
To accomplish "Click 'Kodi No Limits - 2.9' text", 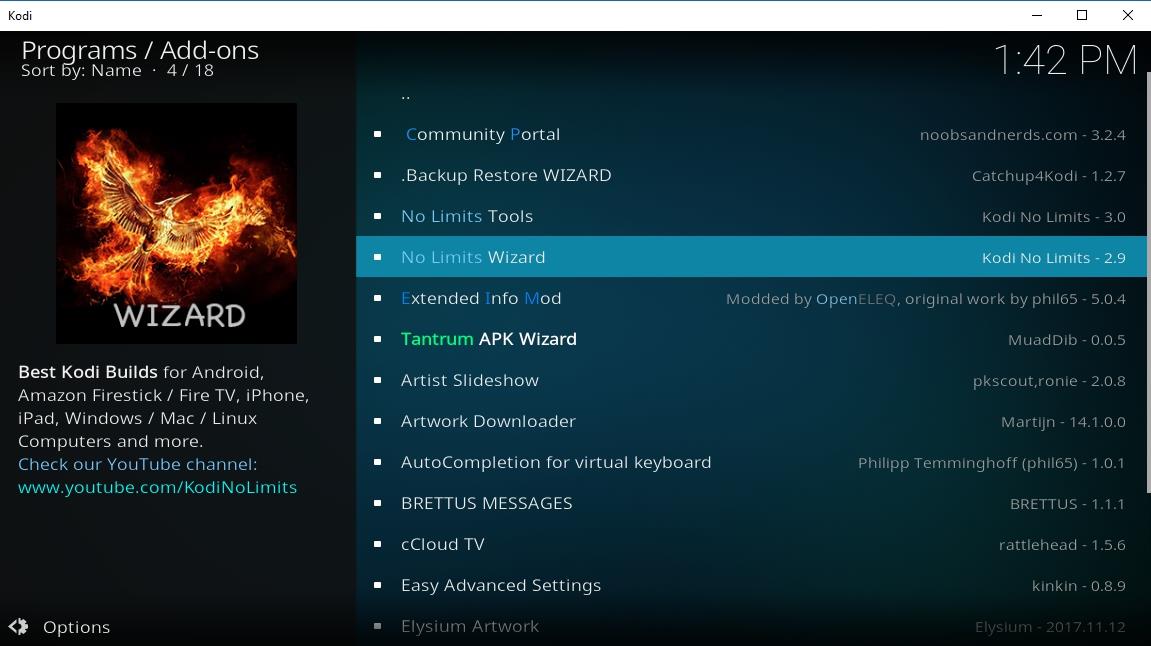I will coord(1053,258).
